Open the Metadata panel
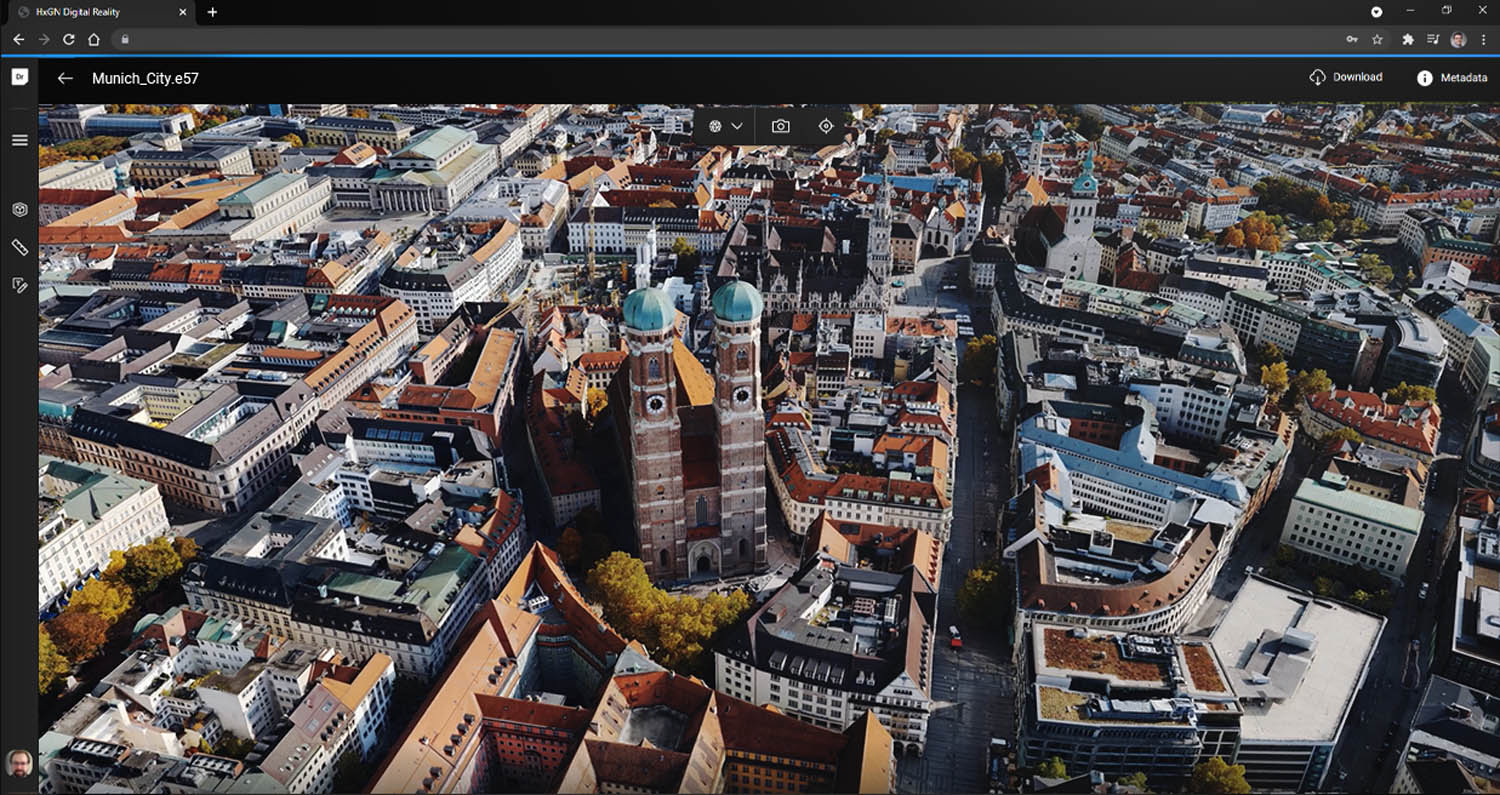 tap(1452, 78)
